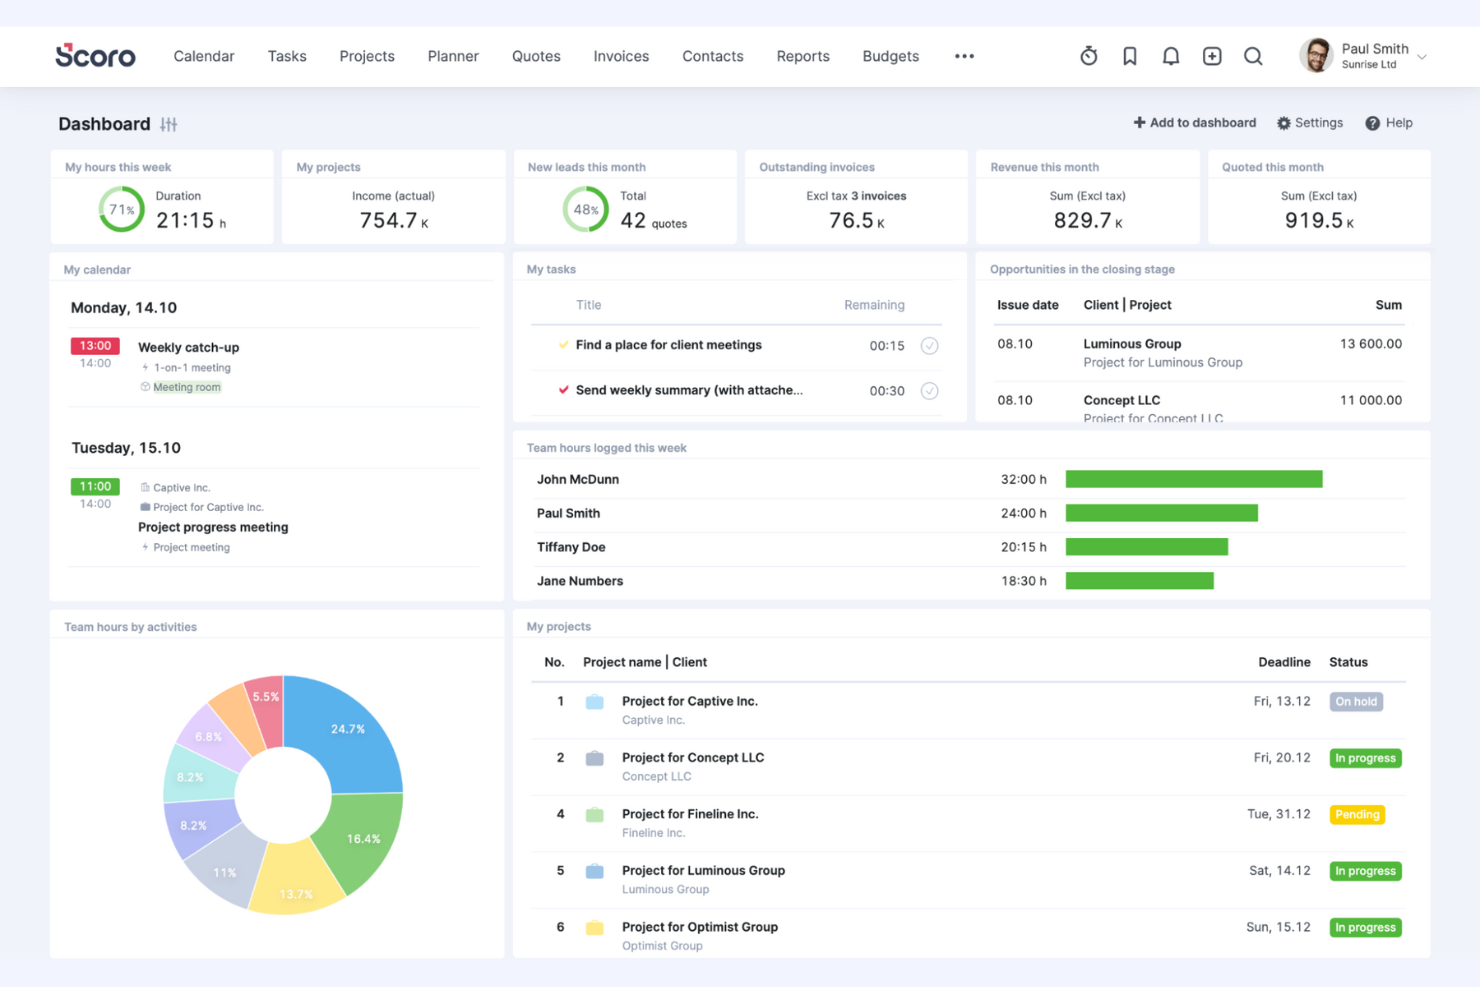The width and height of the screenshot is (1480, 987).
Task: Click the briefcase icon for Project for Luminous Group
Action: 595,871
